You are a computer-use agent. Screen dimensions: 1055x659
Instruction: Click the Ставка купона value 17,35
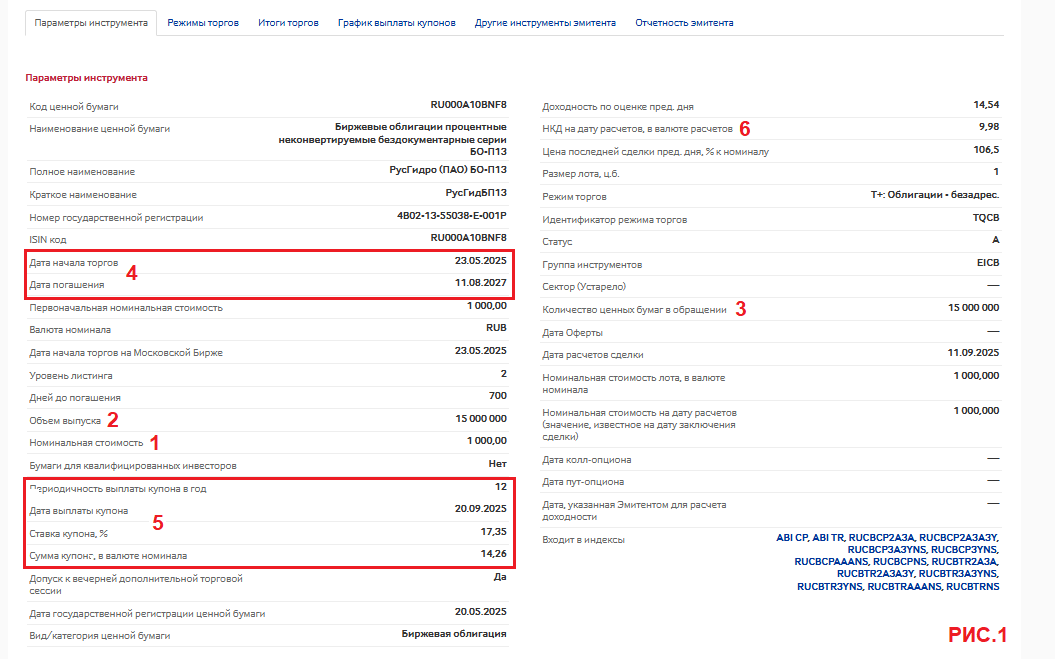494,532
